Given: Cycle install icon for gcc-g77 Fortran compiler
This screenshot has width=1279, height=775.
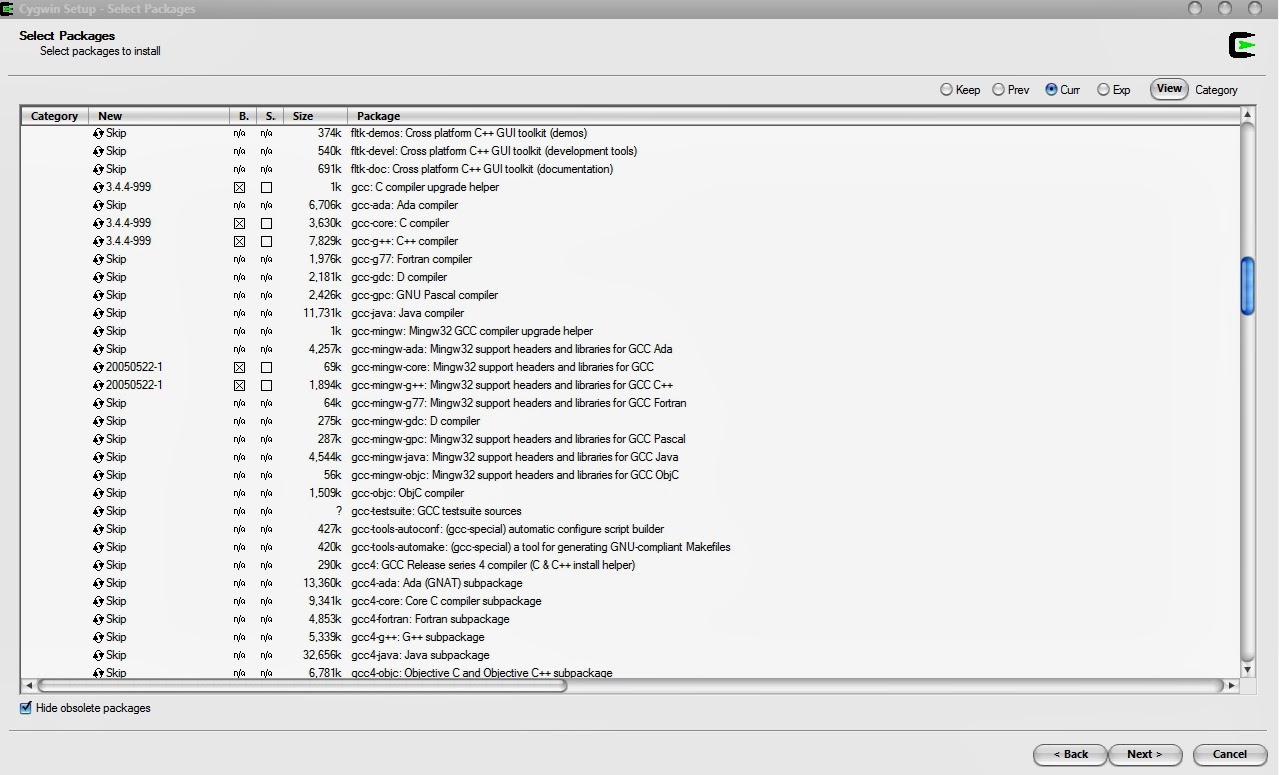Looking at the screenshot, I should [x=99, y=259].
